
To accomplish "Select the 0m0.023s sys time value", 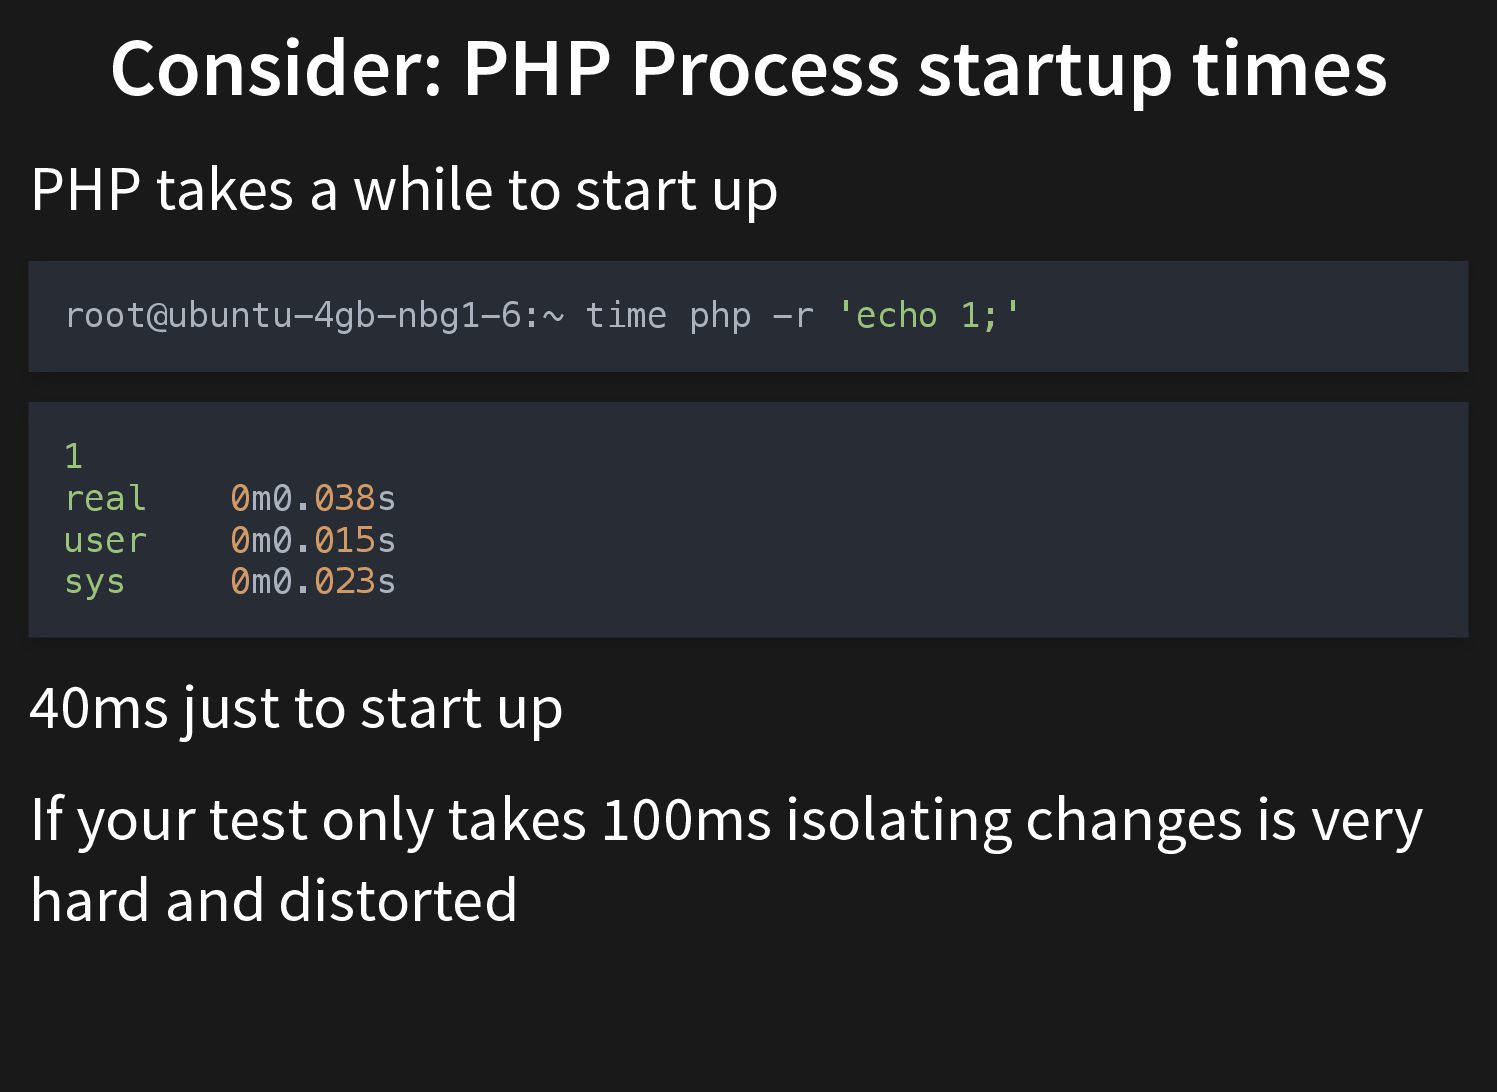I will (x=313, y=581).
